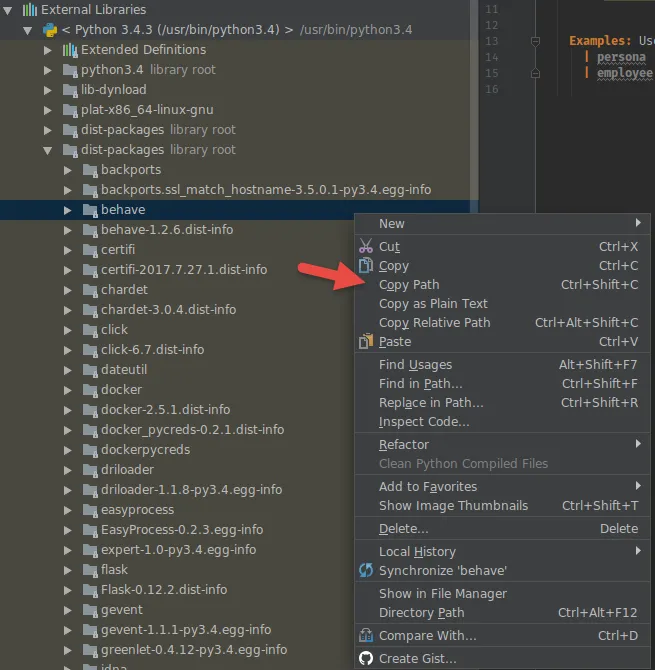
Task: Click the plat-x86_64-linux-gnu folder icon
Action: [x=70, y=110]
